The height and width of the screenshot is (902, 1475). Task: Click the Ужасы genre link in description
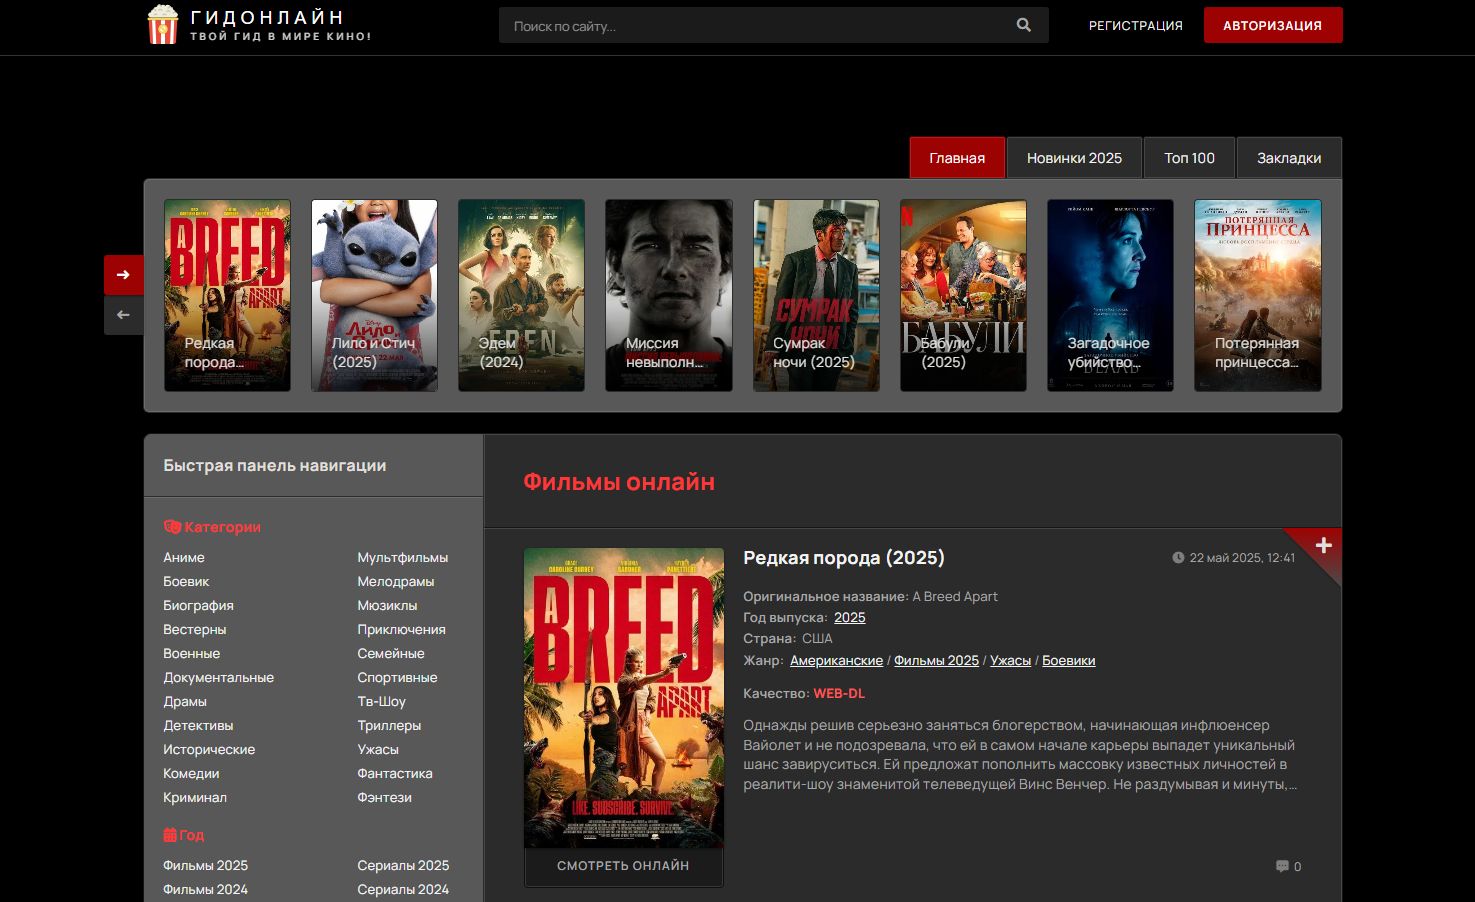tap(1010, 661)
